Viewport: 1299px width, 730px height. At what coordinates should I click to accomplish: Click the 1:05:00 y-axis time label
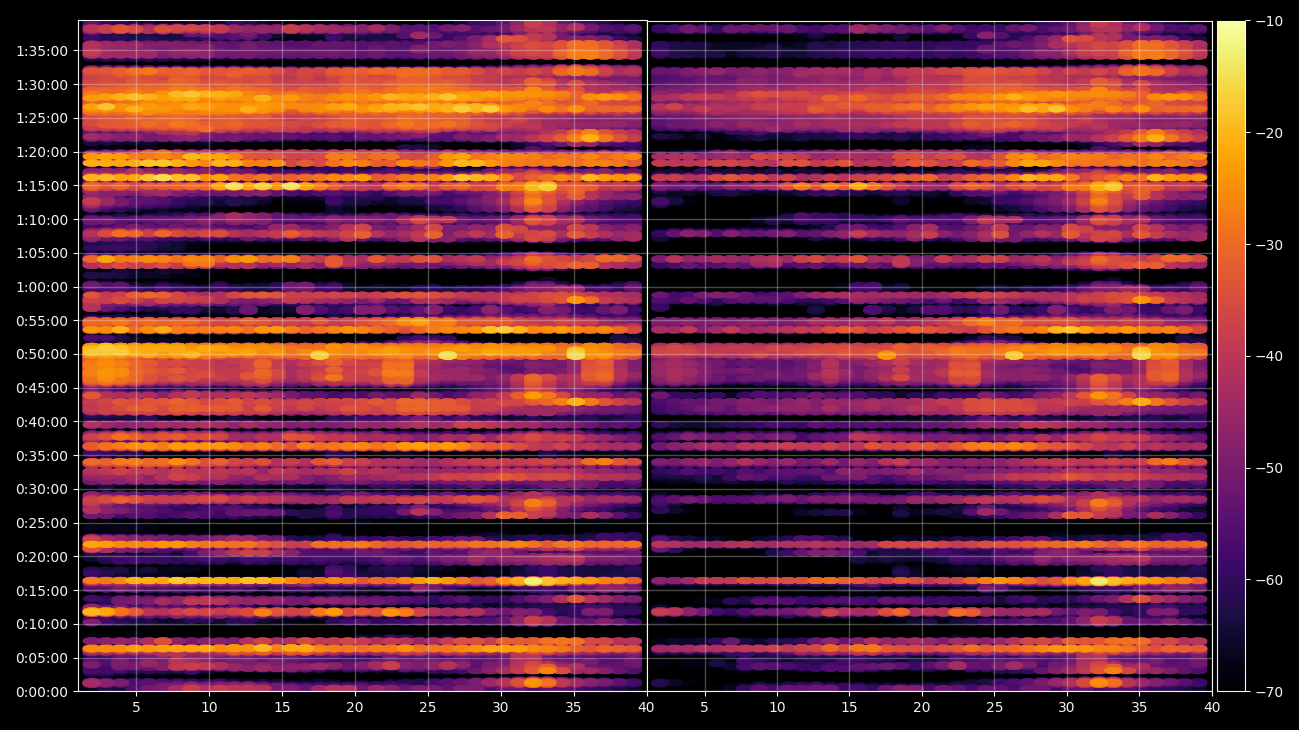coord(42,253)
